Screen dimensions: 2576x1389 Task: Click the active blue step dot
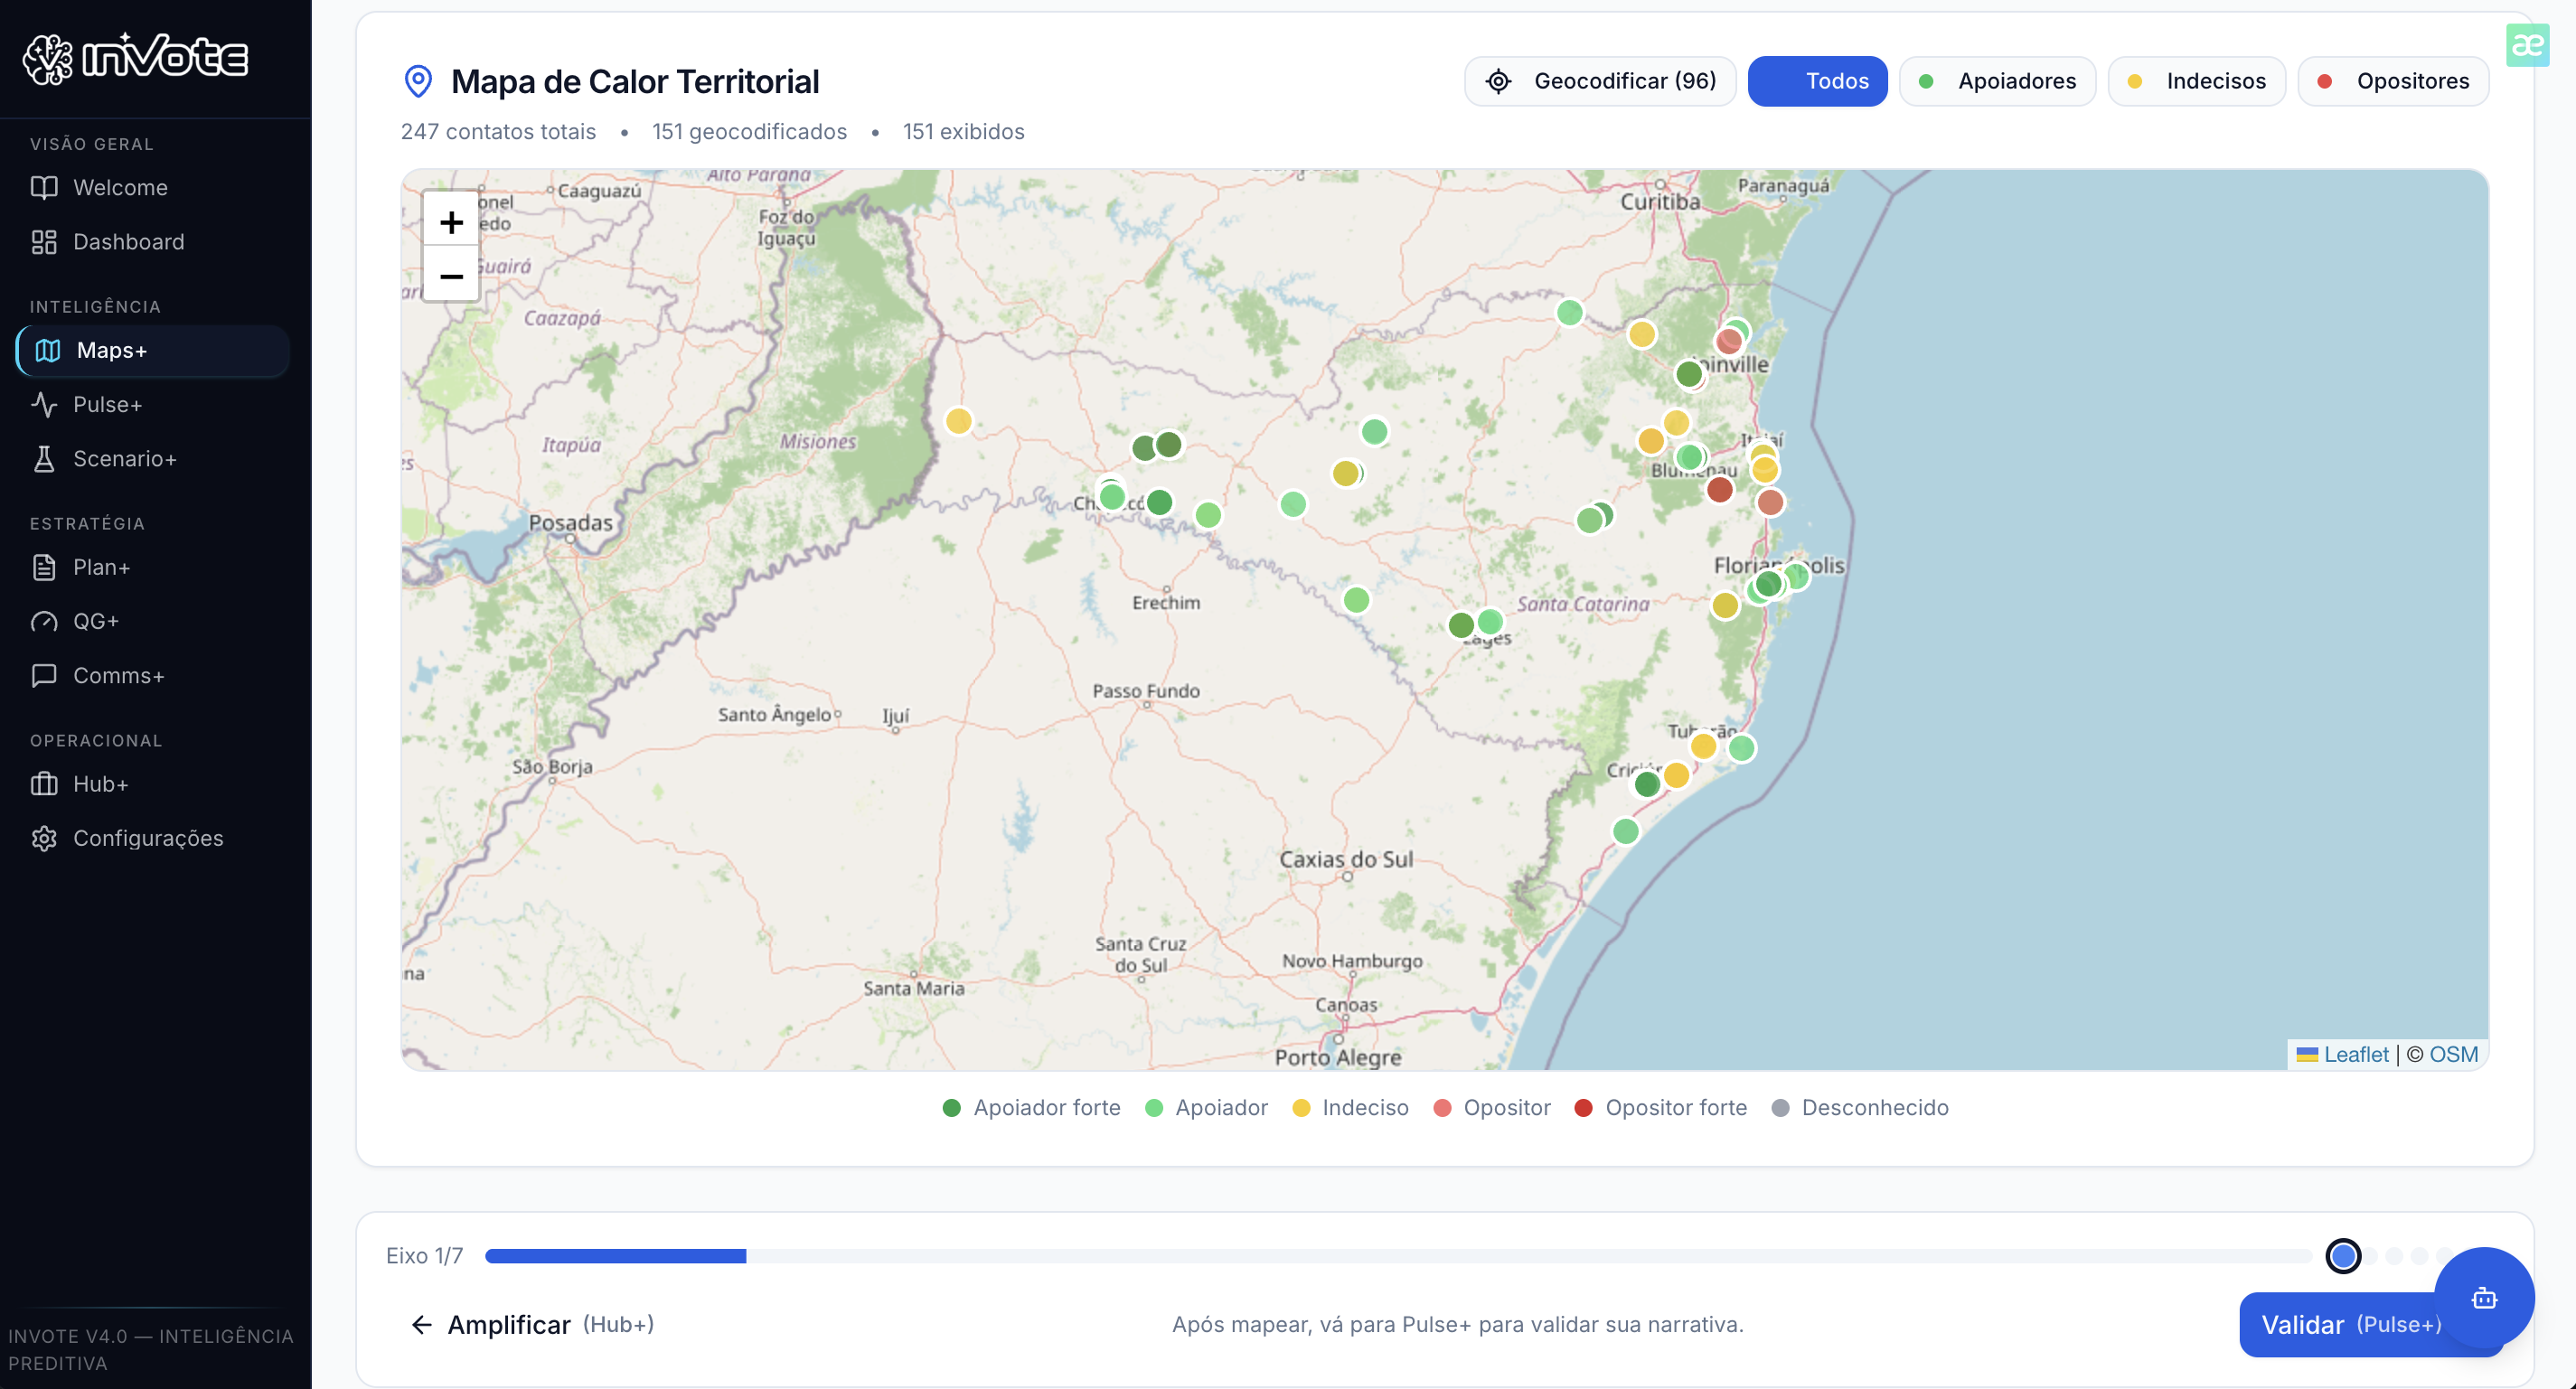(x=2343, y=1256)
